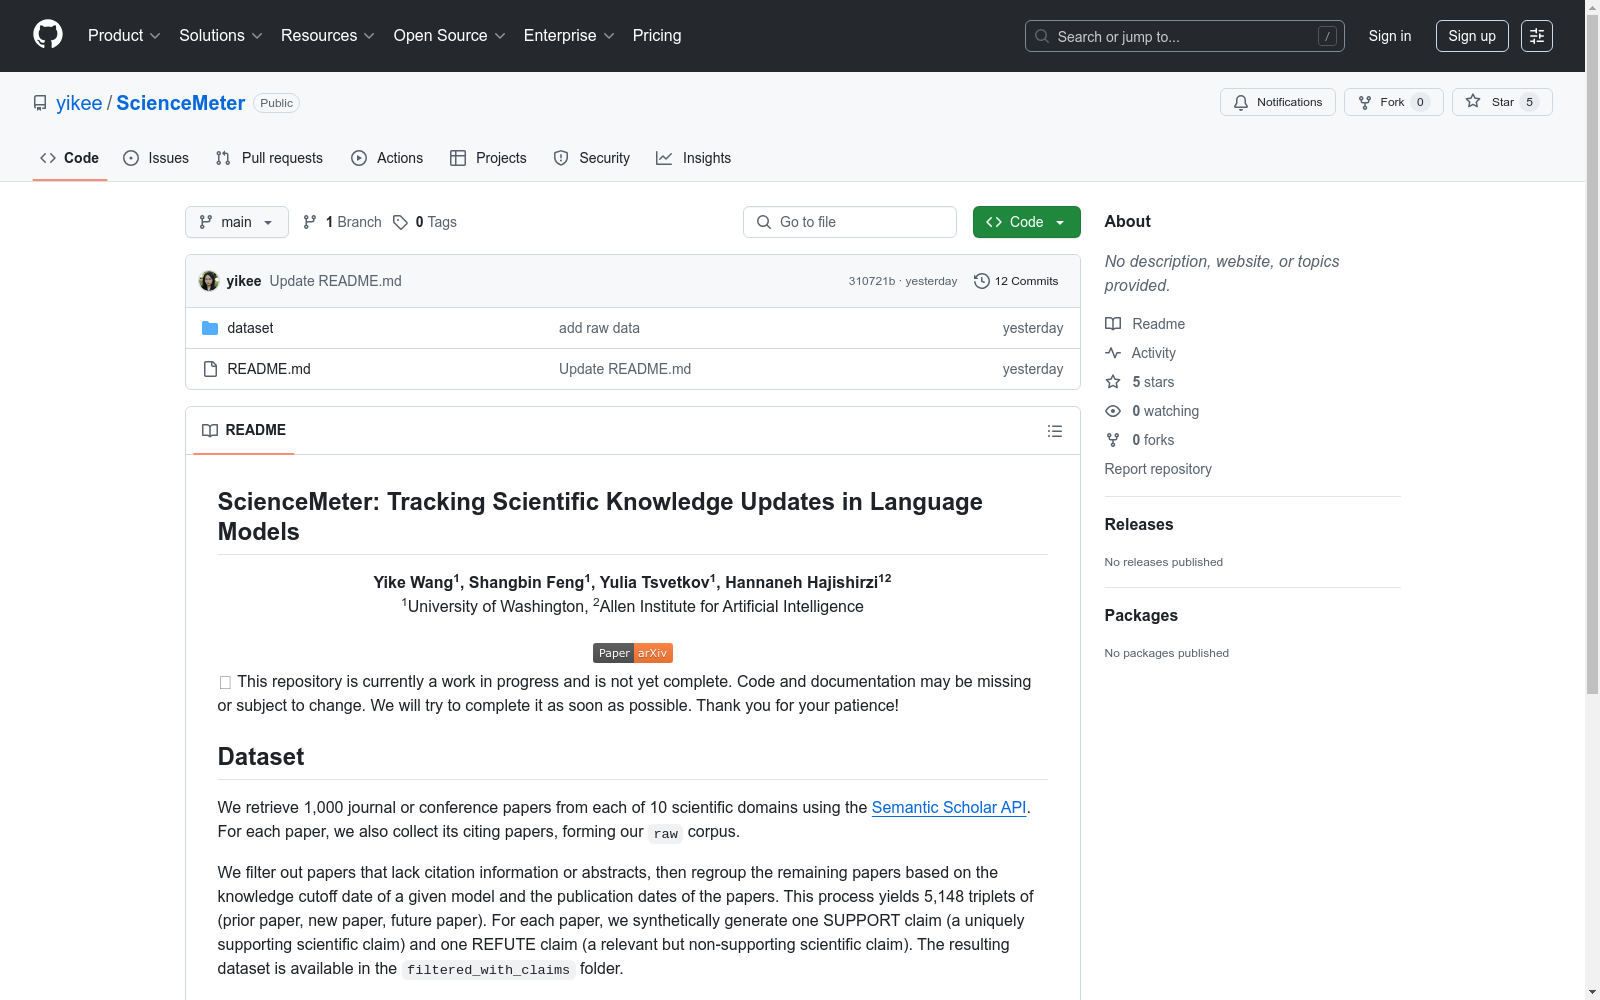Switch to the Insights tab

(x=694, y=158)
